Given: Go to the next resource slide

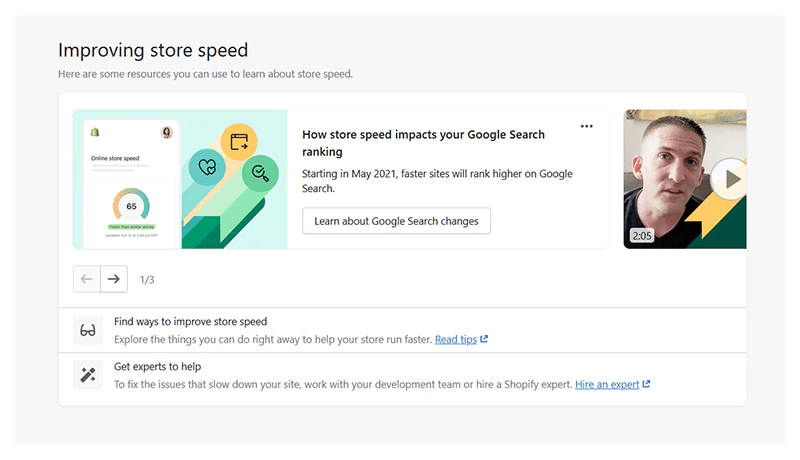Looking at the screenshot, I should [x=114, y=279].
